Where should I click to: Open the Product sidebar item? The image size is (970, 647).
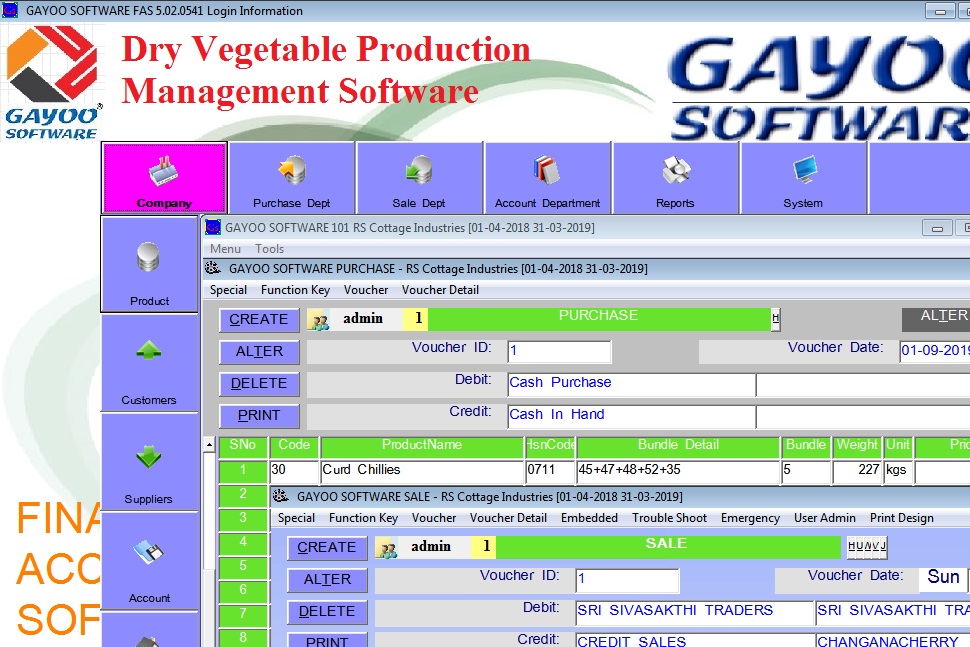pyautogui.click(x=149, y=264)
